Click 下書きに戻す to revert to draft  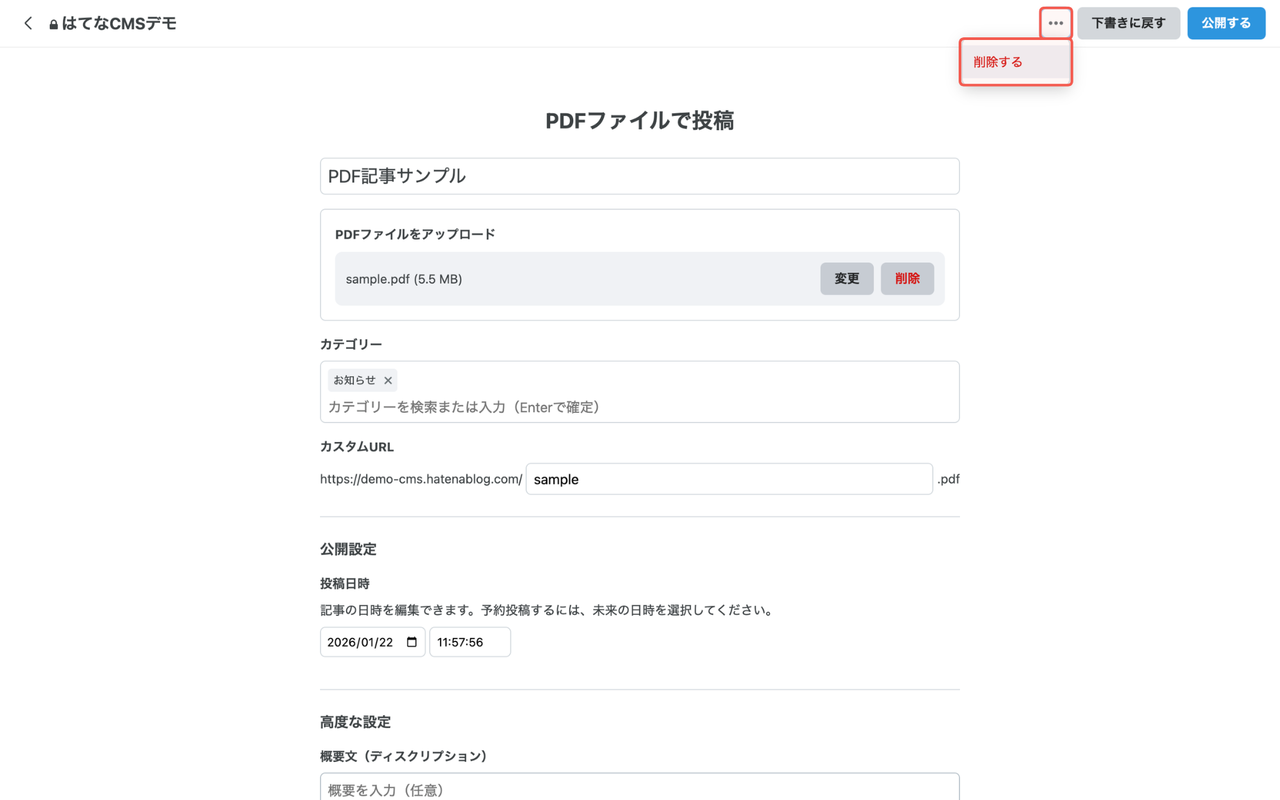point(1128,22)
